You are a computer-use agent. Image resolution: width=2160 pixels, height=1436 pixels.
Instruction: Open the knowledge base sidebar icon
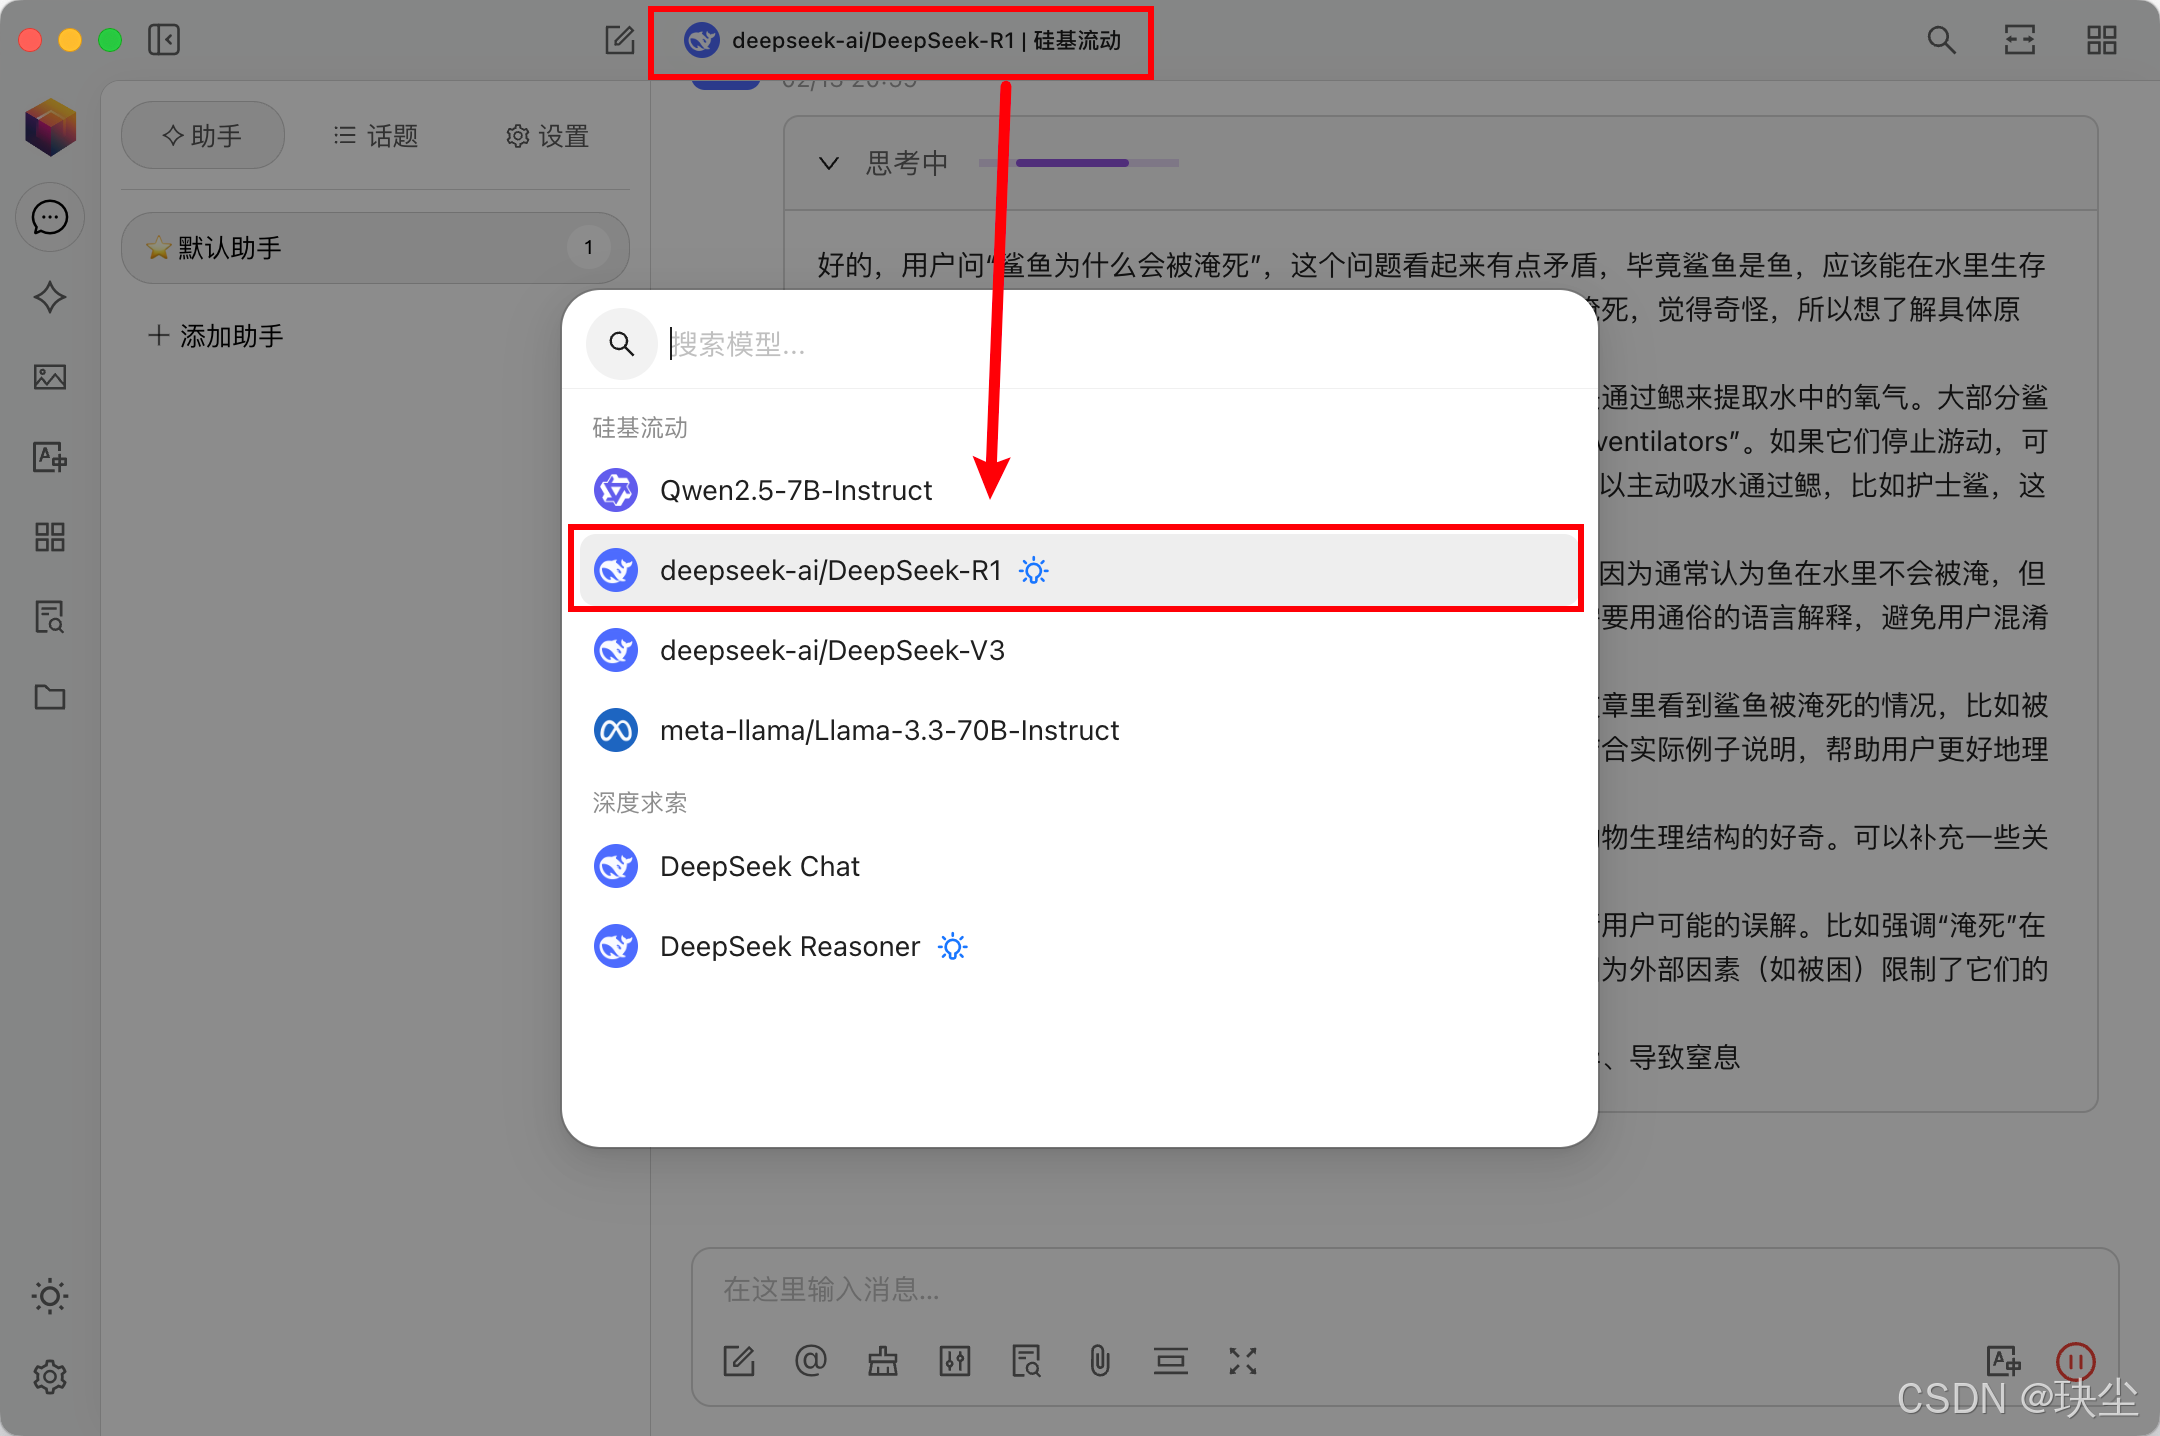(49, 617)
